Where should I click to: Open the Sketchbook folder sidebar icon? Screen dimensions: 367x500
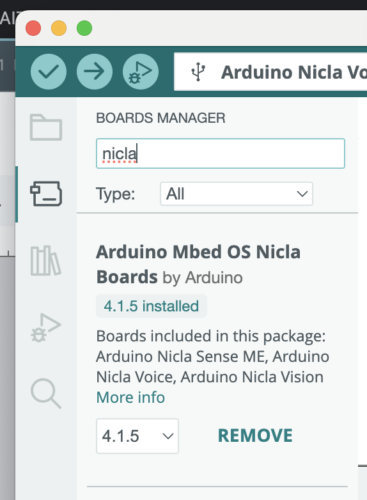tap(46, 127)
